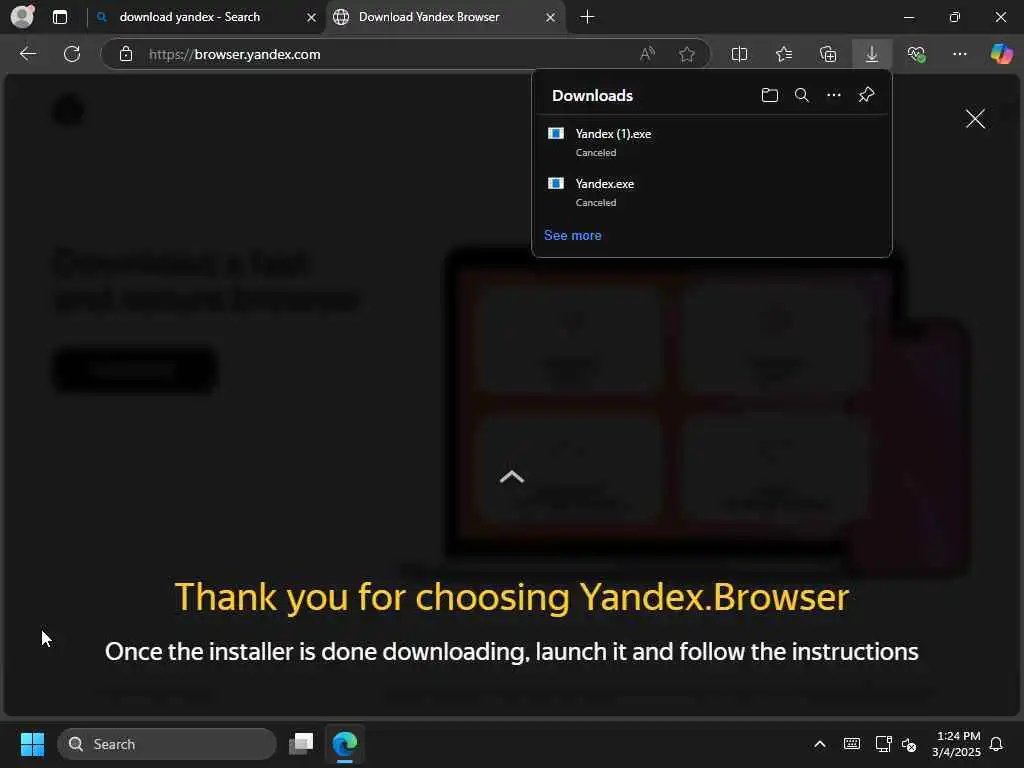Open the muted volume tray icon
The height and width of the screenshot is (768, 1024).
(x=909, y=744)
